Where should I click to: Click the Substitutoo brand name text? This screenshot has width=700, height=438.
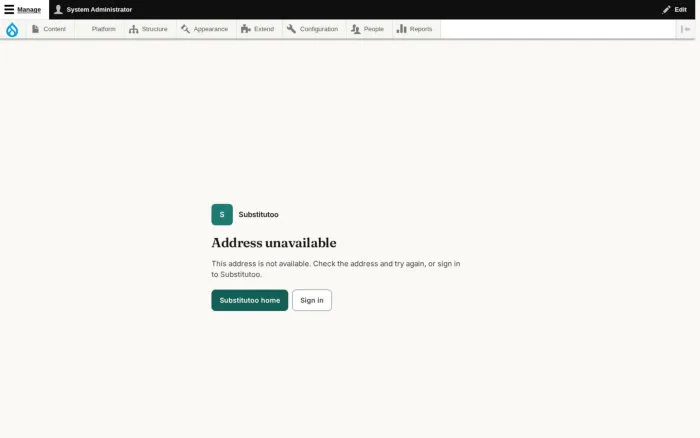pyautogui.click(x=258, y=215)
